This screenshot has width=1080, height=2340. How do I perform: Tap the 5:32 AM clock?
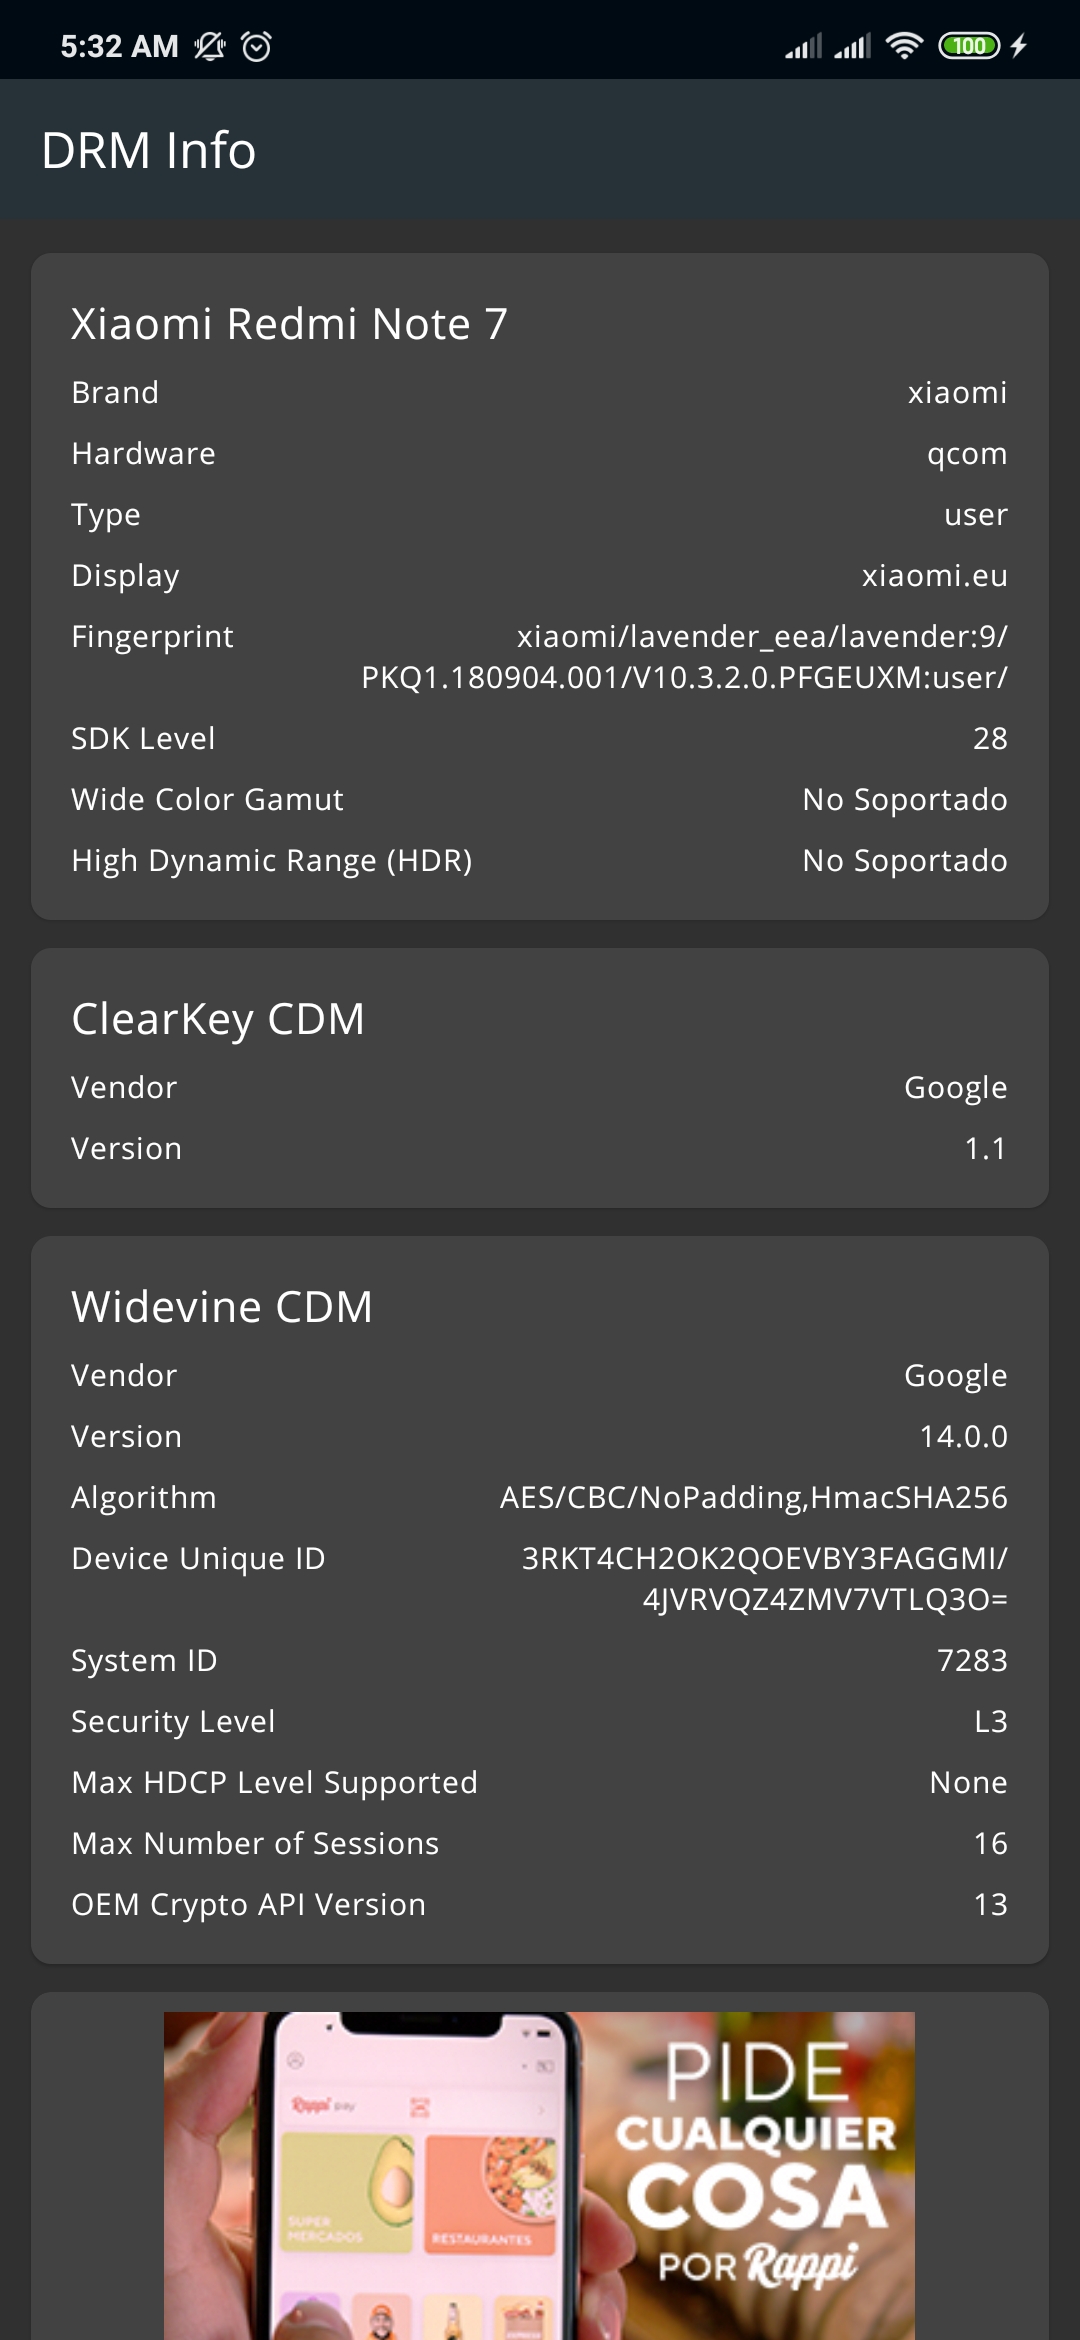coord(119,46)
